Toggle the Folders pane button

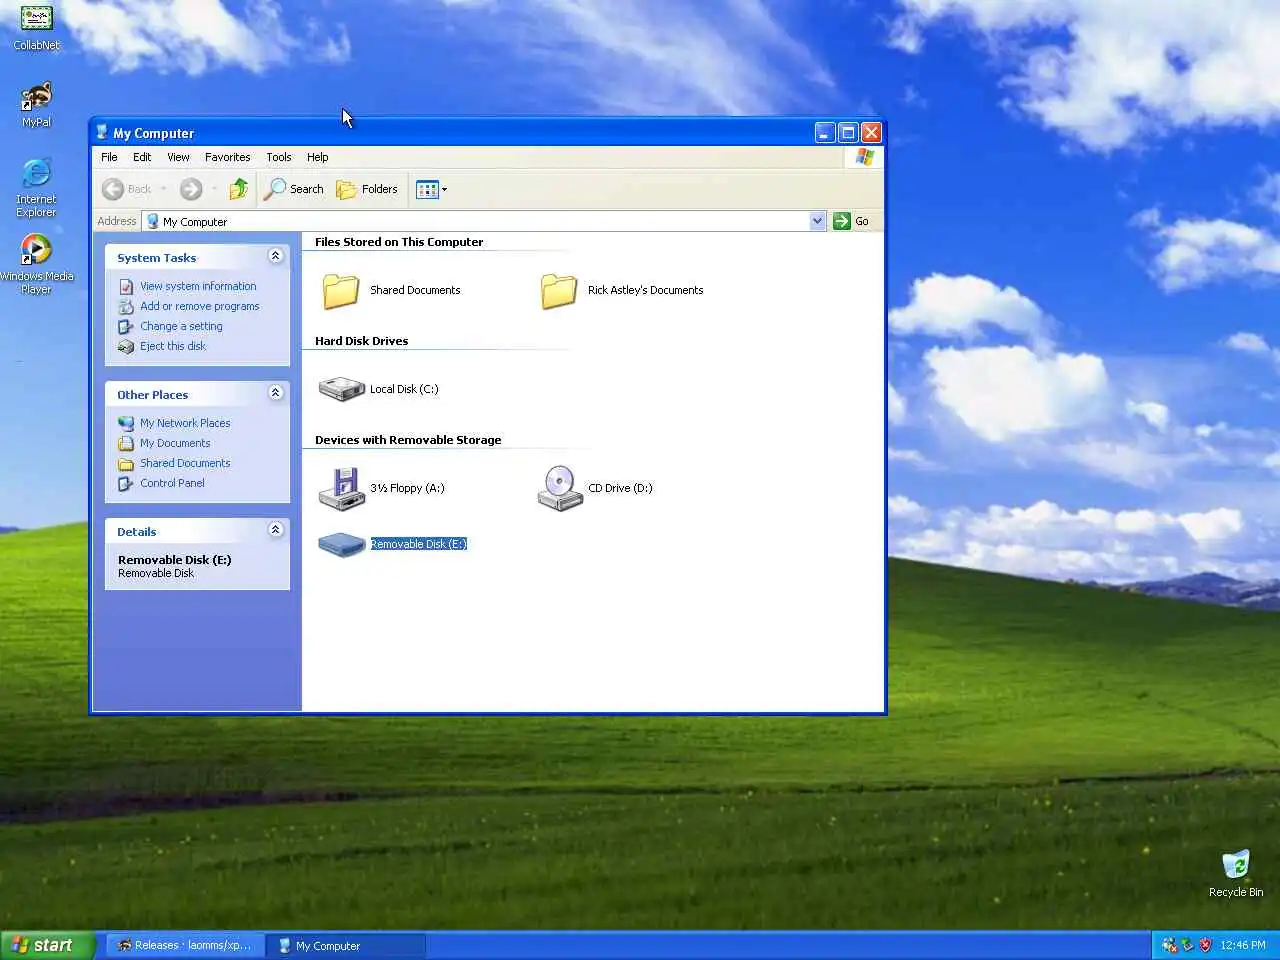[367, 189]
